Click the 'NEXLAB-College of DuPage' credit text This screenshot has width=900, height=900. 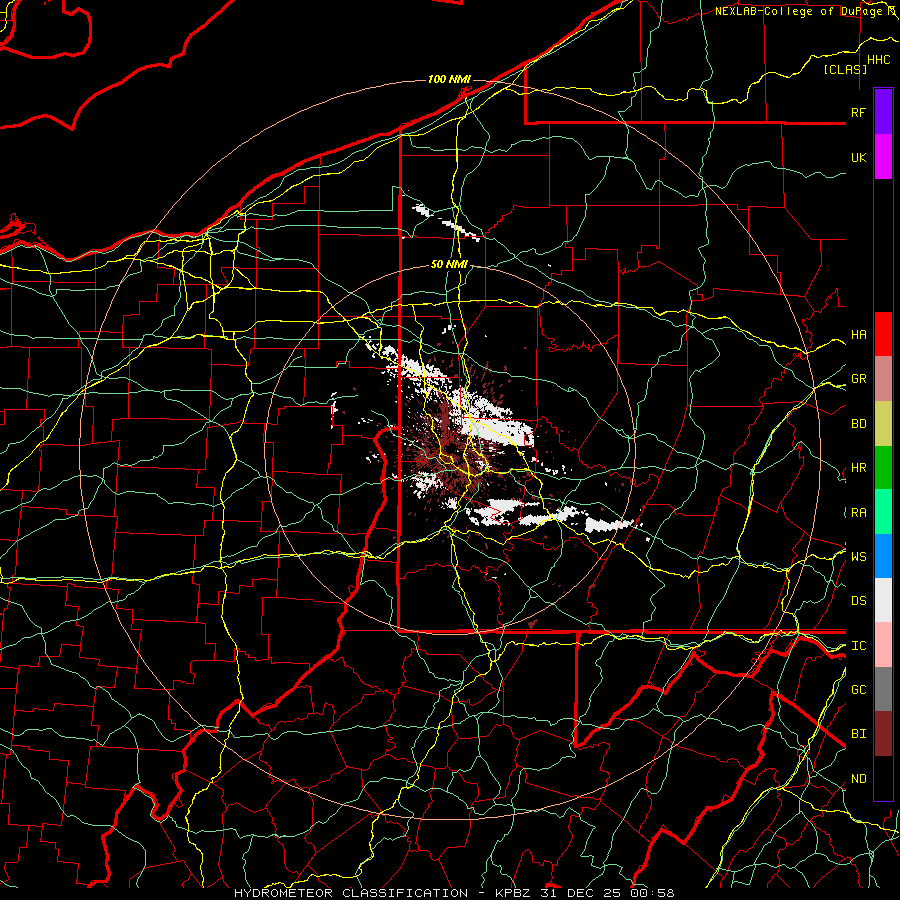tap(799, 11)
